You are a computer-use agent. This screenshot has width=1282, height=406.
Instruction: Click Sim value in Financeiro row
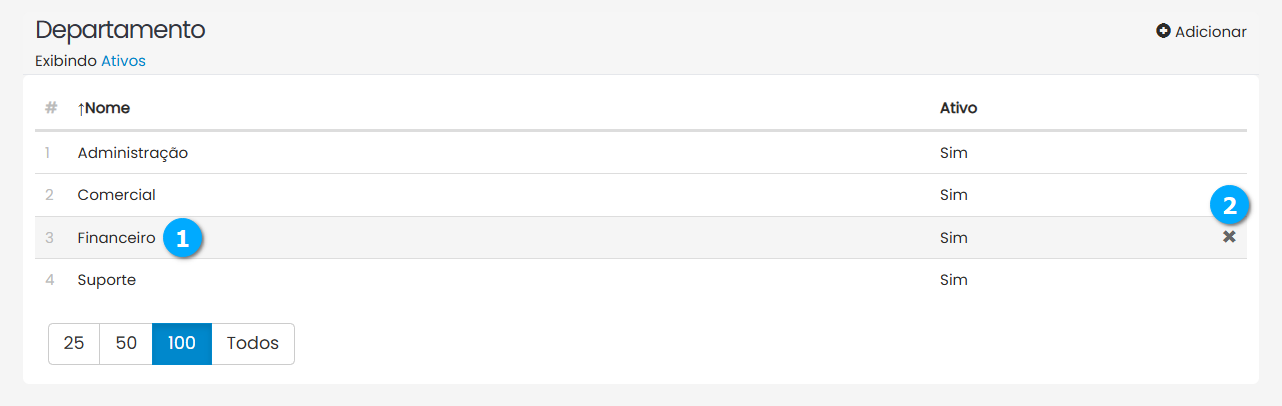[x=954, y=238]
